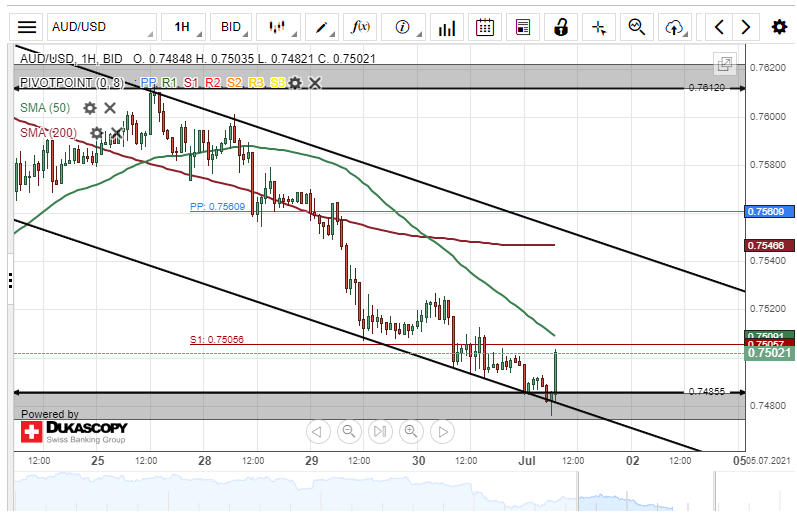Open SMA (50) settings gear

pyautogui.click(x=90, y=108)
